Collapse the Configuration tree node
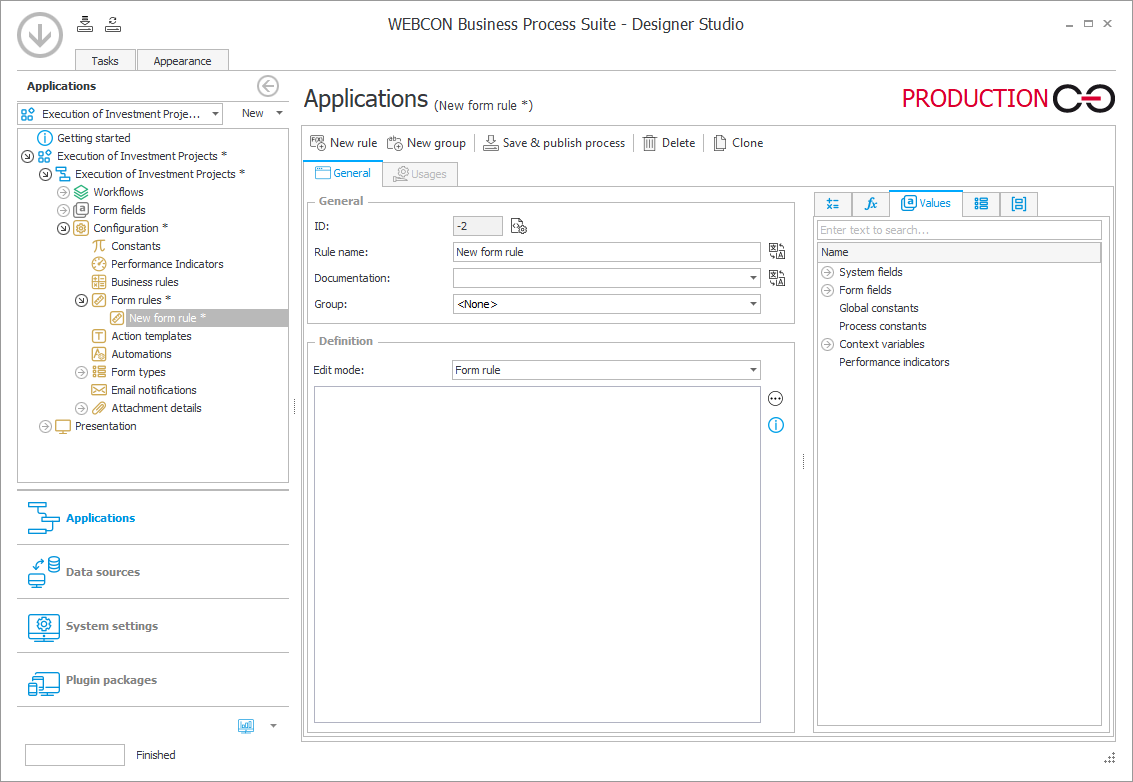 pos(64,228)
